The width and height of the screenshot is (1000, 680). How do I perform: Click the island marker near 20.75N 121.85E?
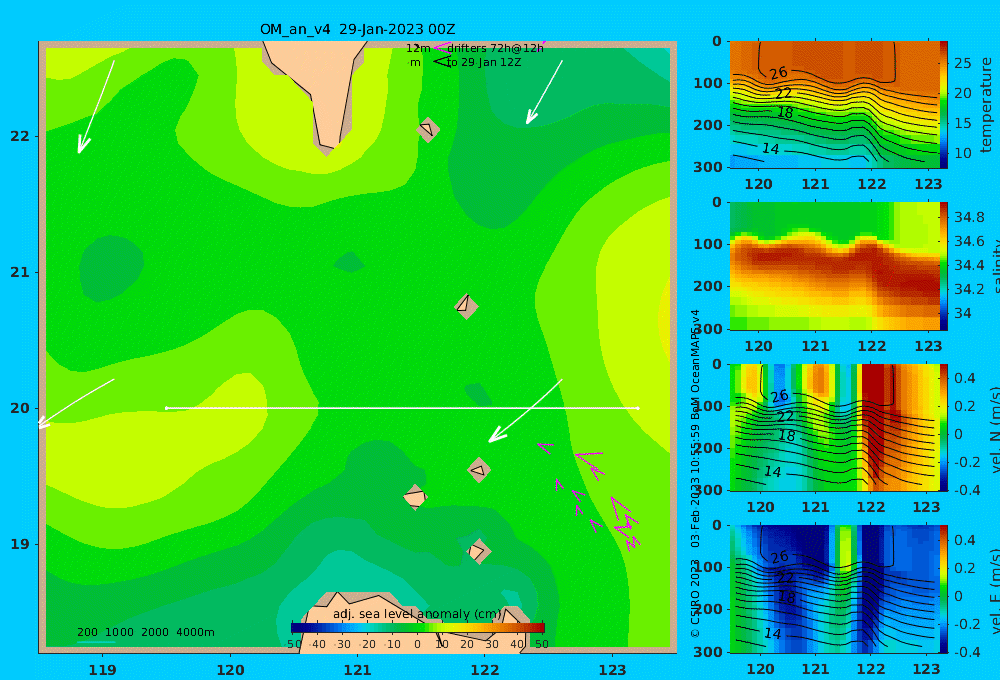(466, 306)
